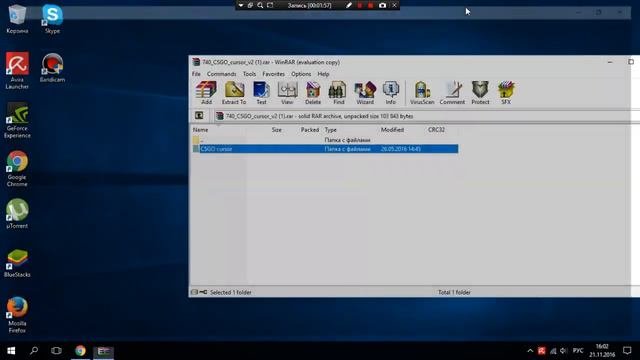This screenshot has height=360, width=640.
Task: Open Skype desktop shortcut
Action: pos(52,19)
